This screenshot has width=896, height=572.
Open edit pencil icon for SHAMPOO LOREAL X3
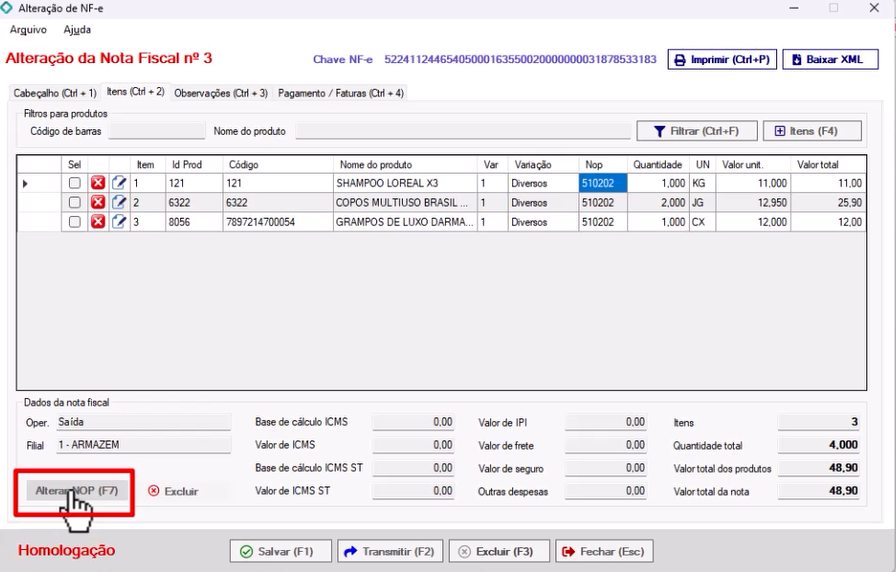[x=119, y=183]
